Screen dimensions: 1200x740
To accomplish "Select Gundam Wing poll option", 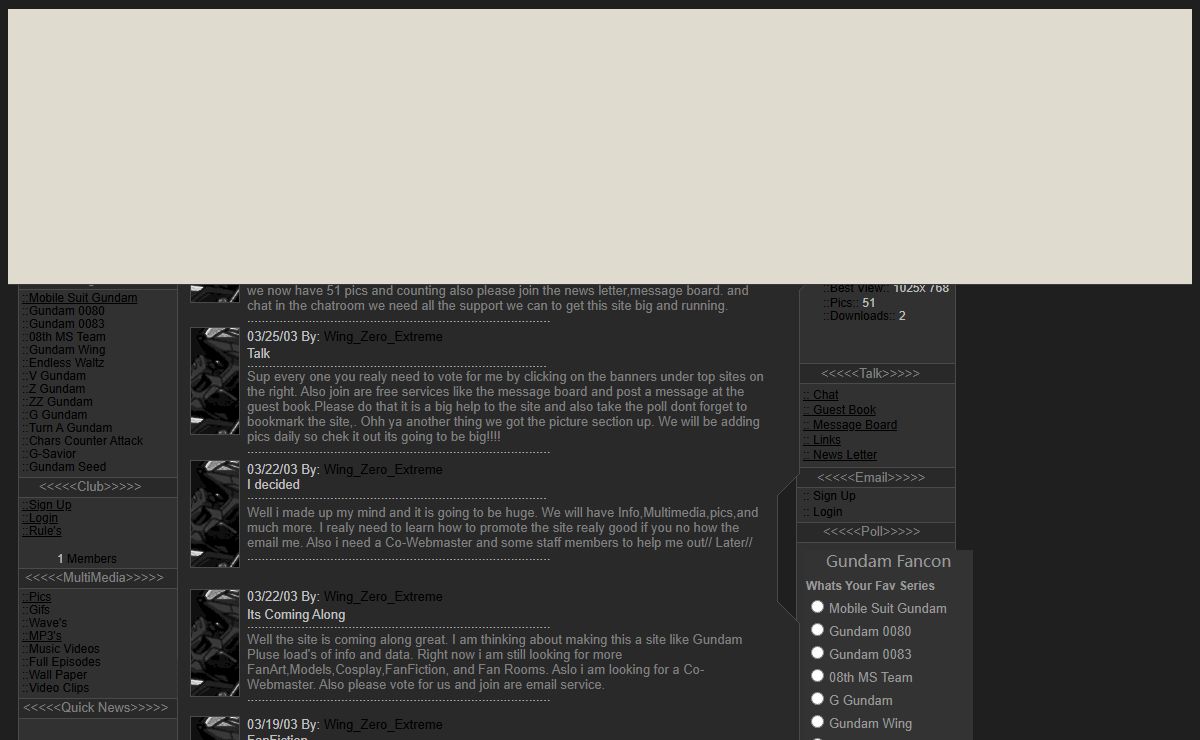I will [817, 722].
